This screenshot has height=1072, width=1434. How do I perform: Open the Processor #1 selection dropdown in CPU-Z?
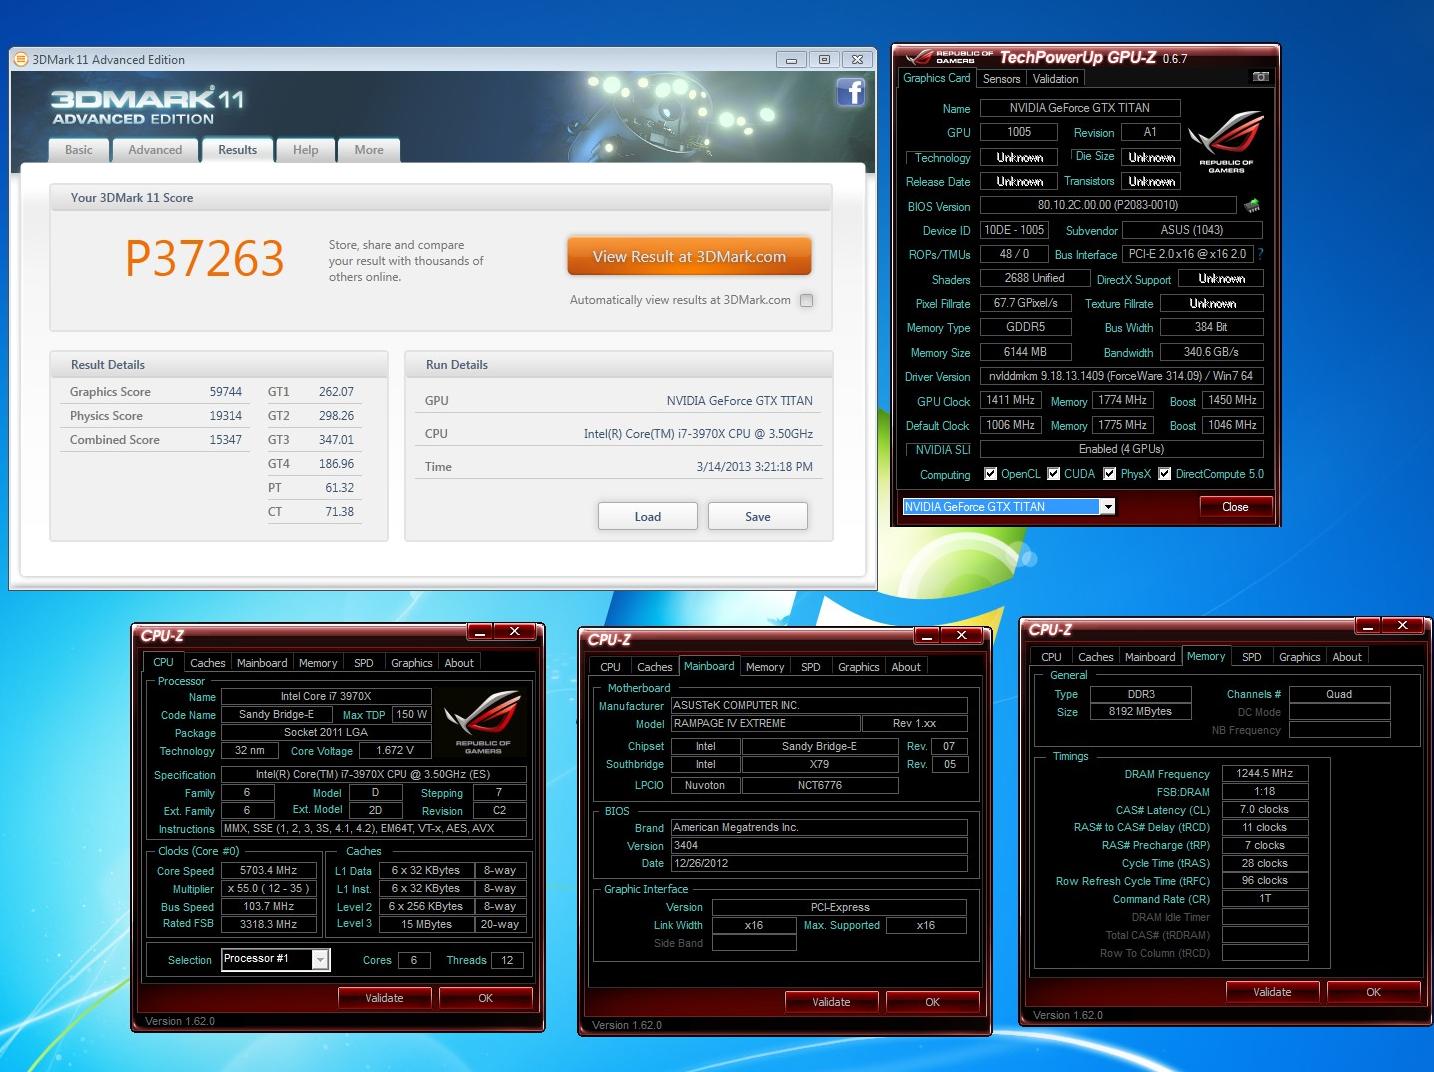click(318, 959)
